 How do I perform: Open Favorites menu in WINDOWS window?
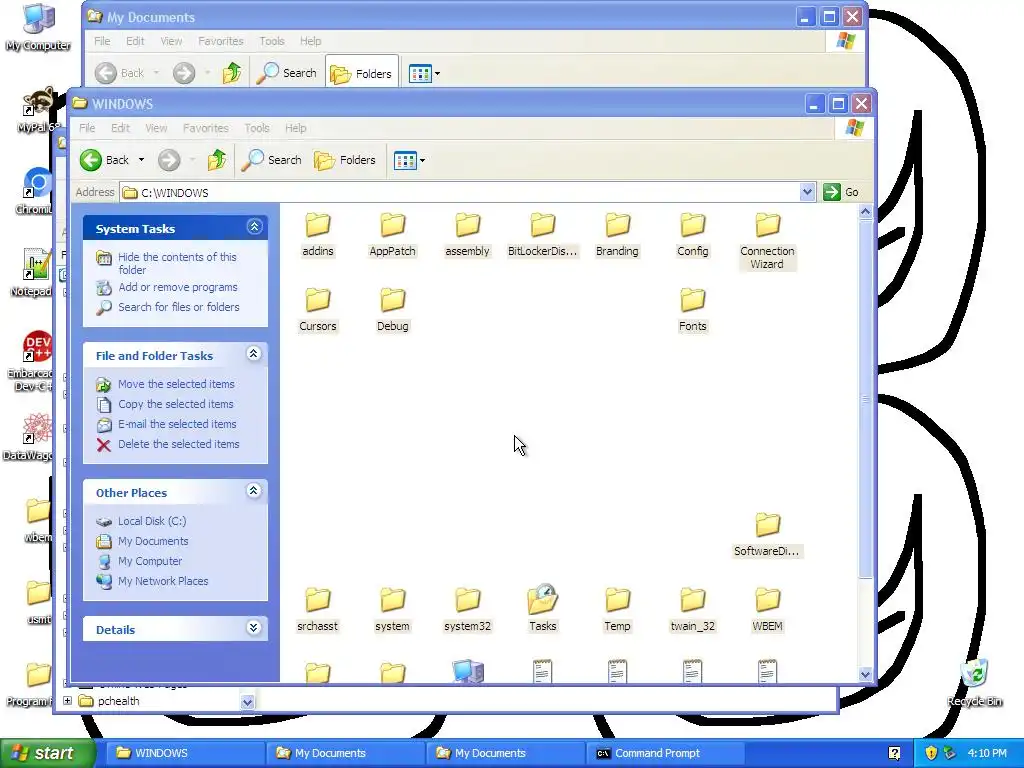pyautogui.click(x=206, y=128)
